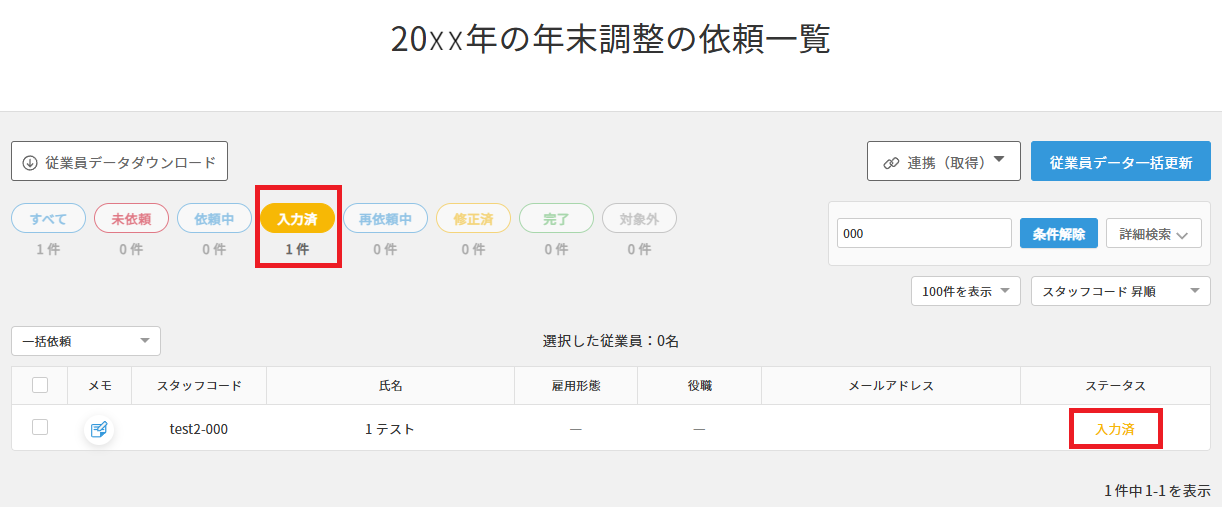Screen dimensions: 1222x507
Task: Show the 再依頼中 status filter
Action: (385, 219)
